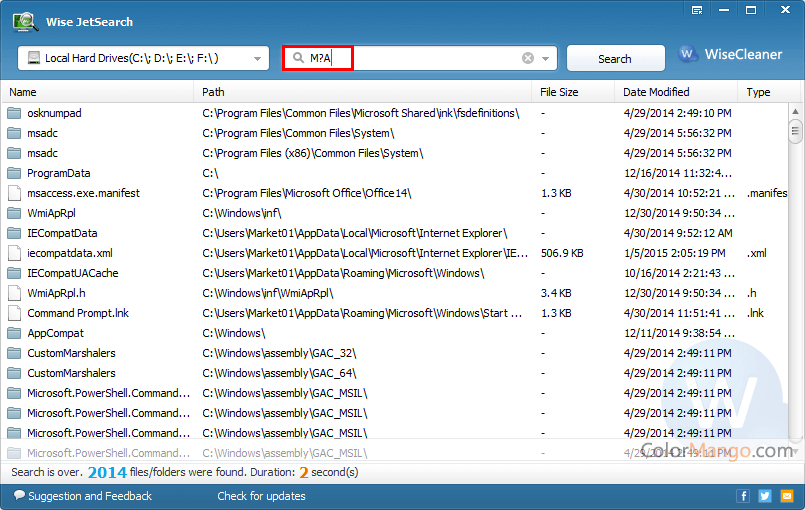
Task: Sort results by File Size column
Action: pos(573,92)
